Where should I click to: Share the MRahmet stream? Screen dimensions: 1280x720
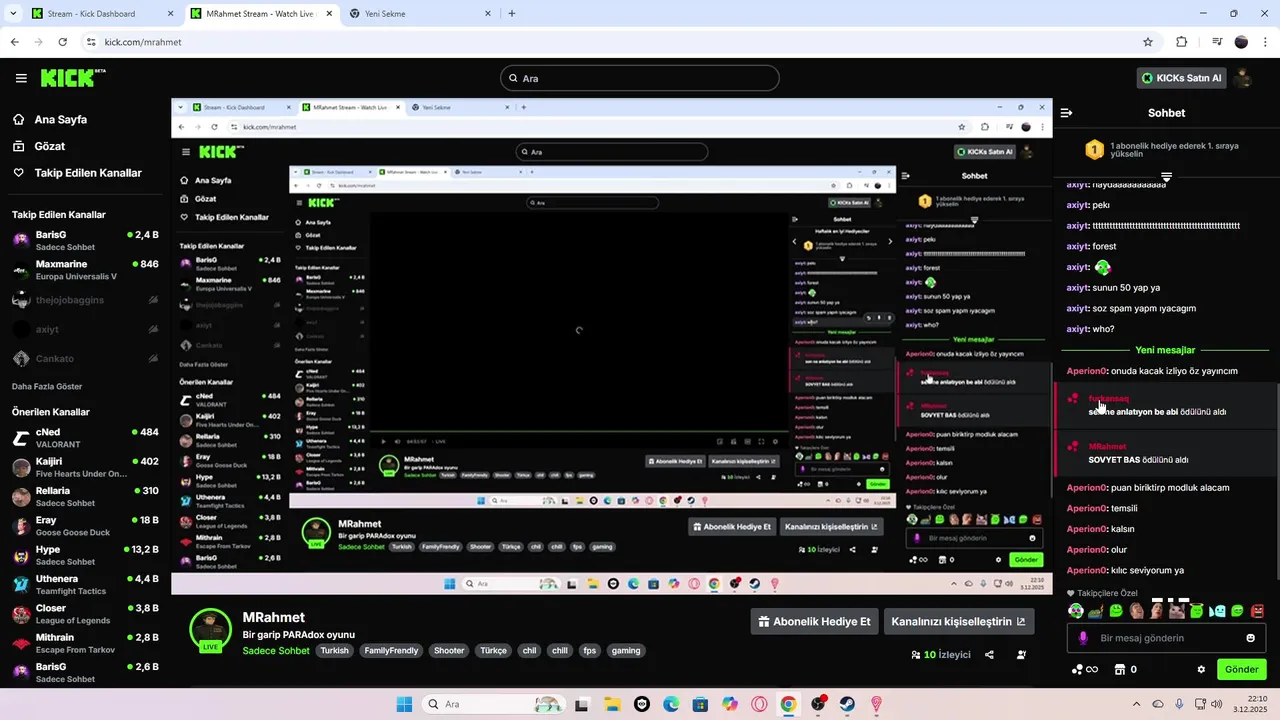989,655
